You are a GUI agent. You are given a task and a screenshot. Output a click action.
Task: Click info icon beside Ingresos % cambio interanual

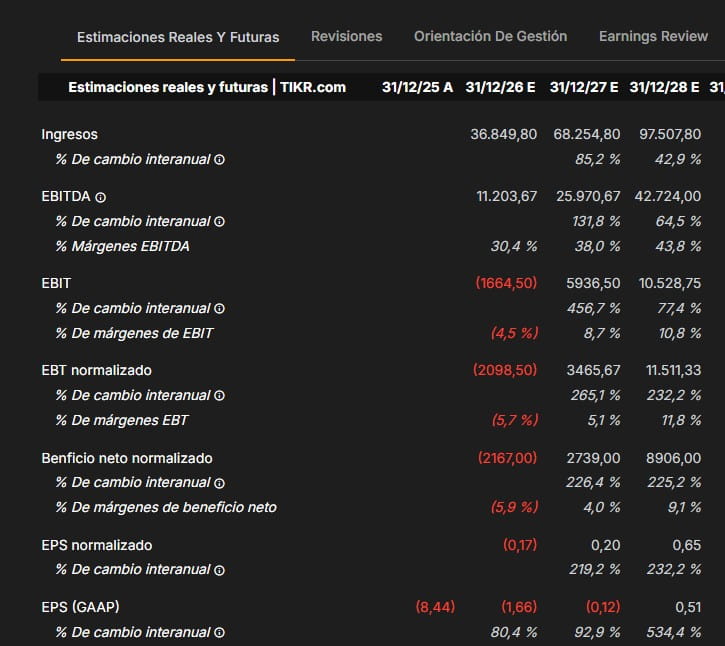tap(220, 160)
